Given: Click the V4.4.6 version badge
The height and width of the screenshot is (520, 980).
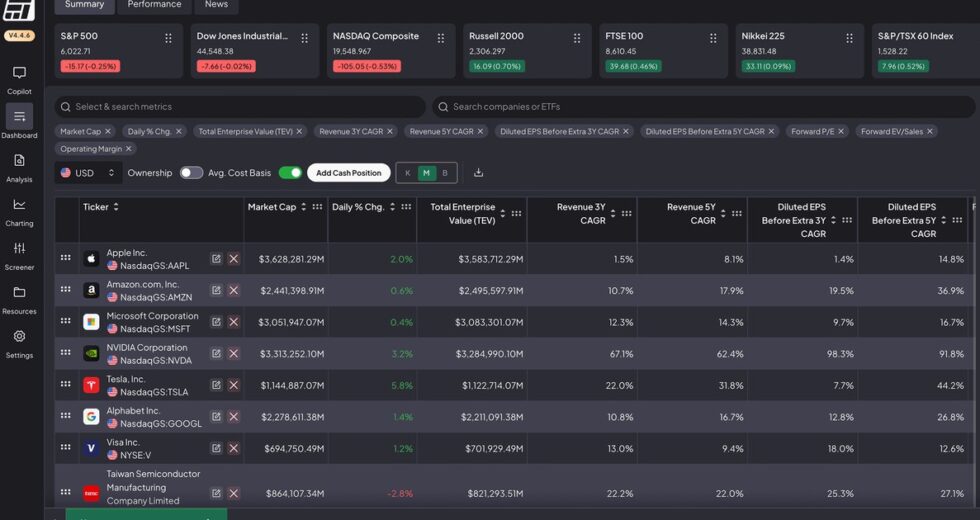Looking at the screenshot, I should [x=19, y=36].
